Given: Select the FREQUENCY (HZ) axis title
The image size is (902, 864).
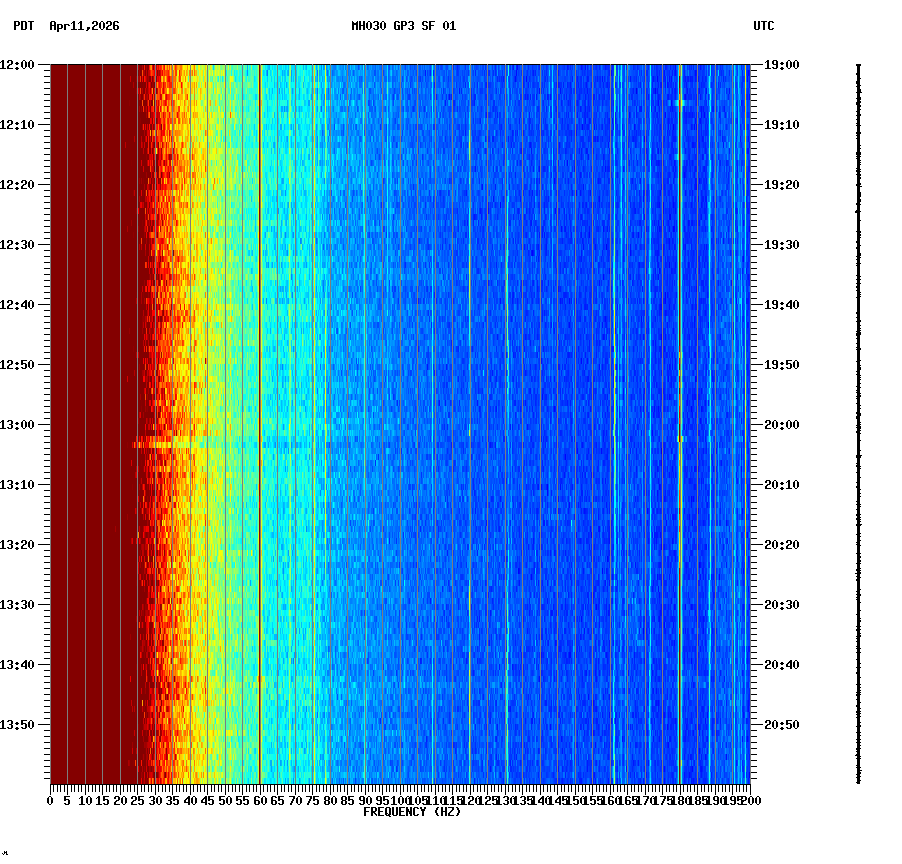Looking at the screenshot, I should 411,811.
